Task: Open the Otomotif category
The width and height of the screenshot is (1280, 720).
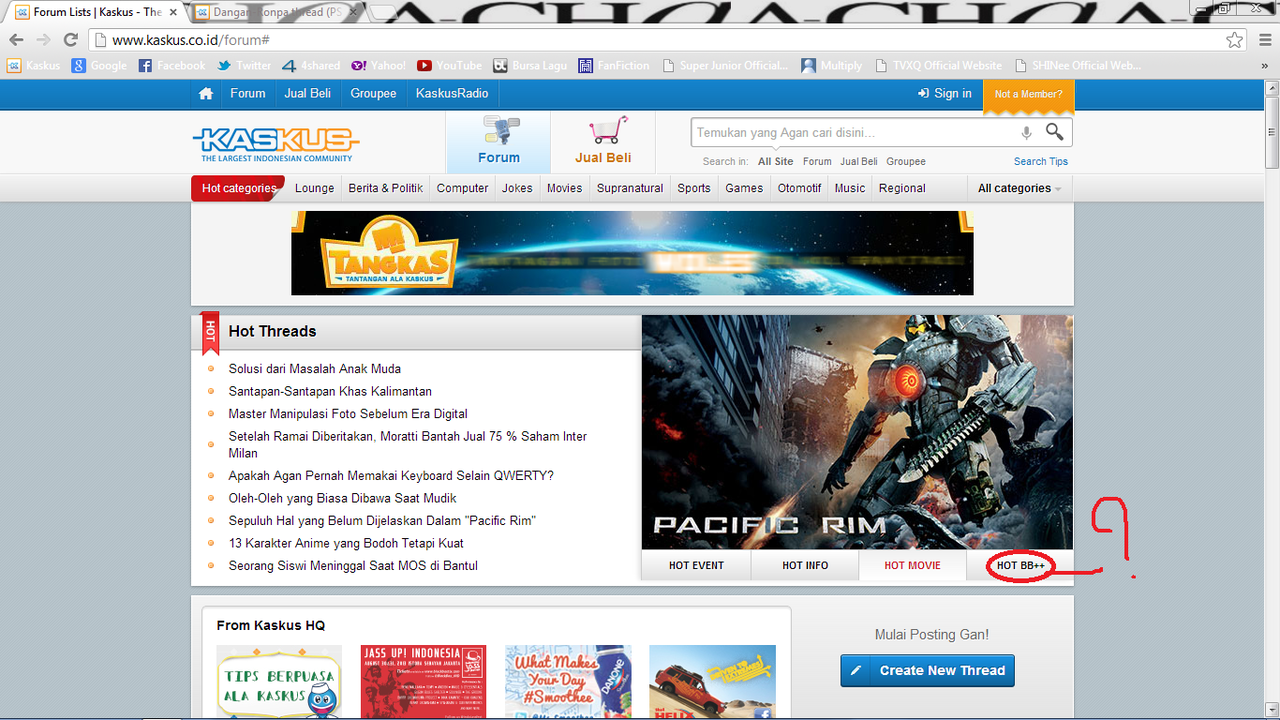Action: [x=799, y=188]
